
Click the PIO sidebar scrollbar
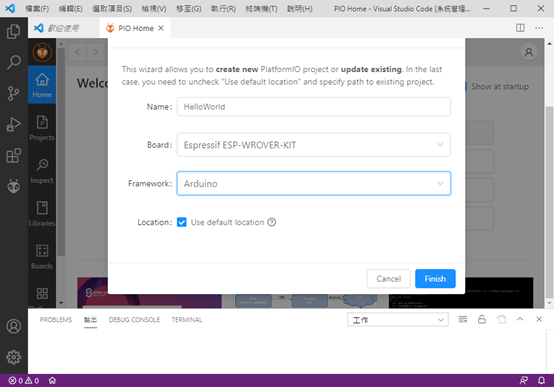[61, 152]
